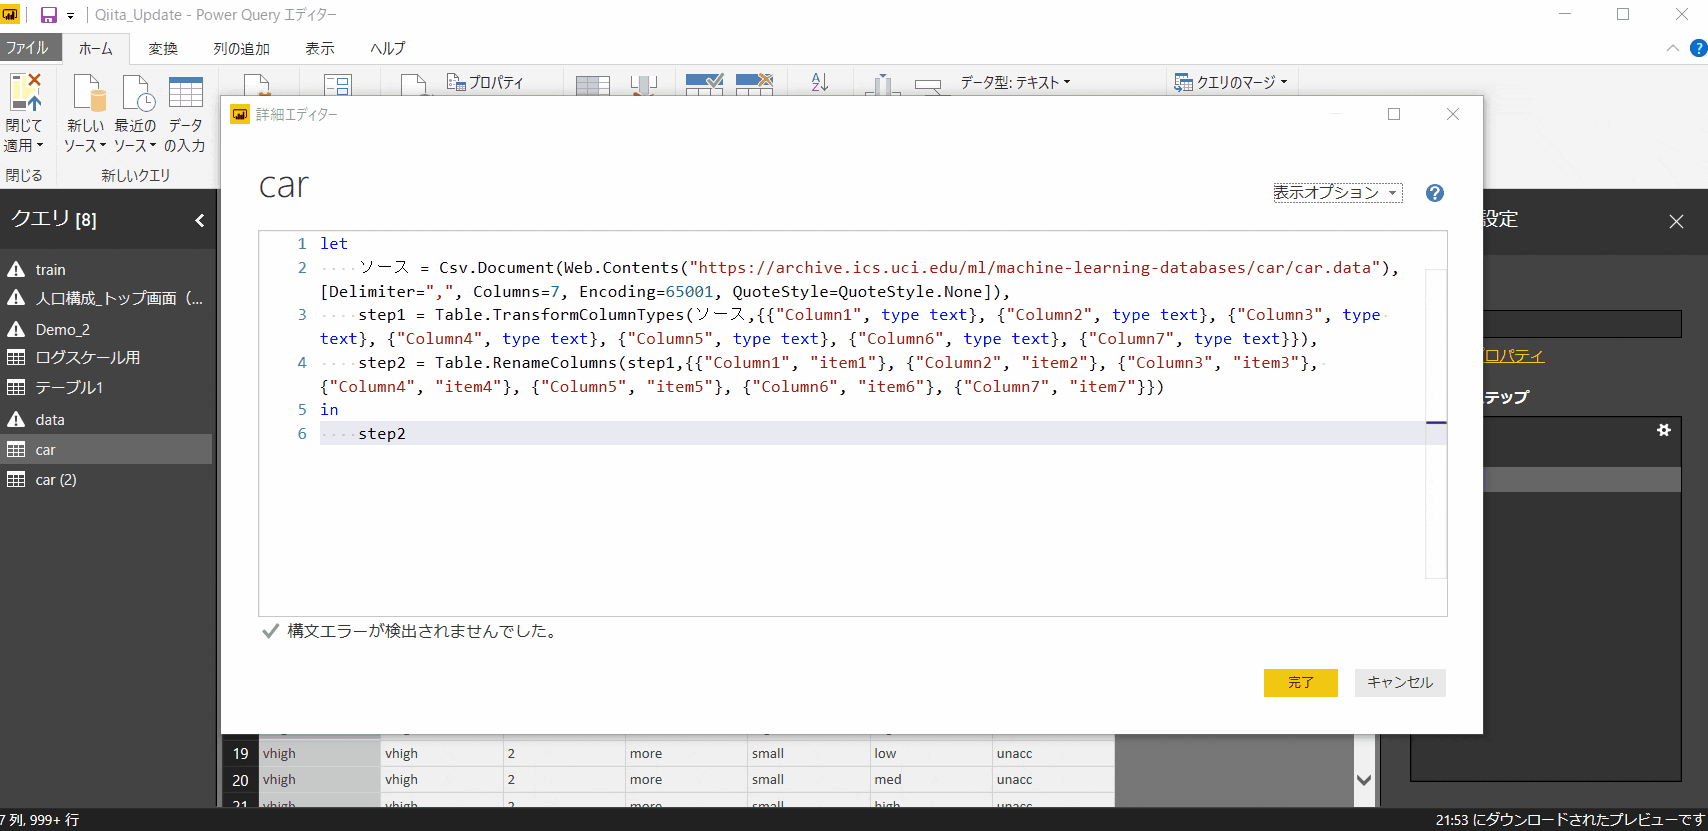Click the code editor minimap scrollbar

pyautogui.click(x=1436, y=424)
